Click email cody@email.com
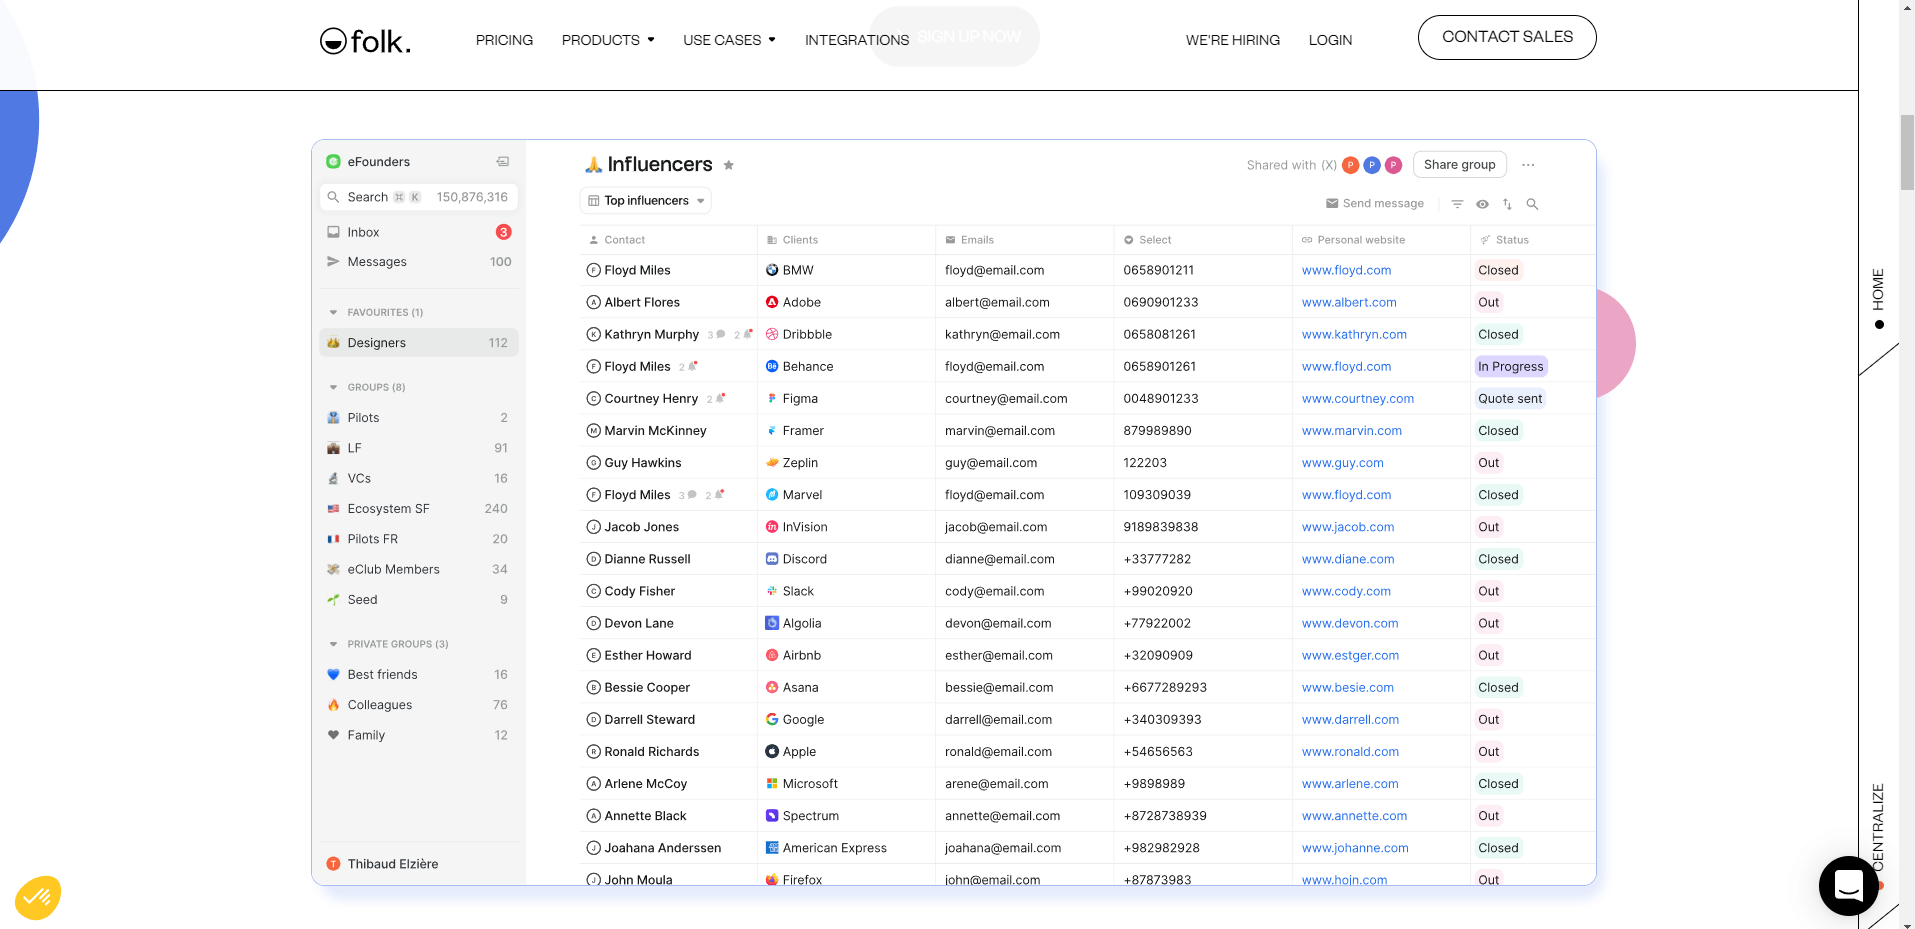Screen dimensions: 1915x929 click(994, 591)
